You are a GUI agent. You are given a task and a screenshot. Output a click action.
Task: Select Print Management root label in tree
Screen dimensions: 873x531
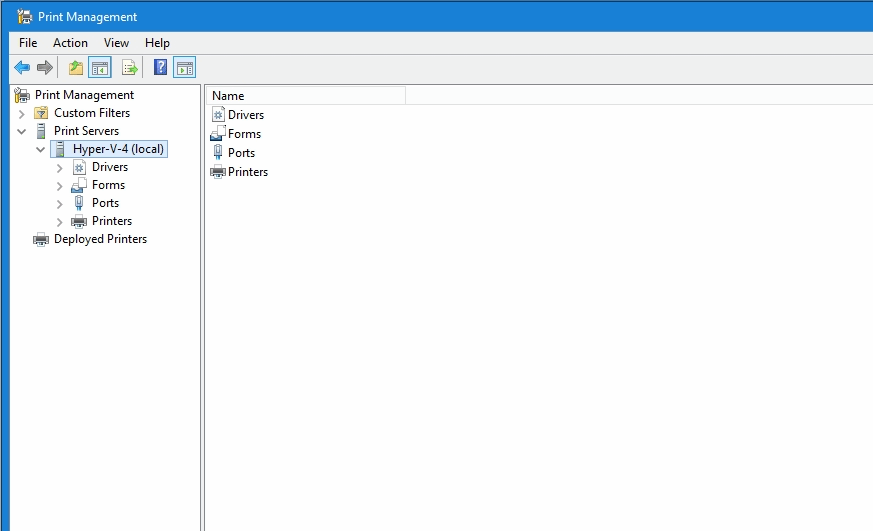(x=84, y=95)
